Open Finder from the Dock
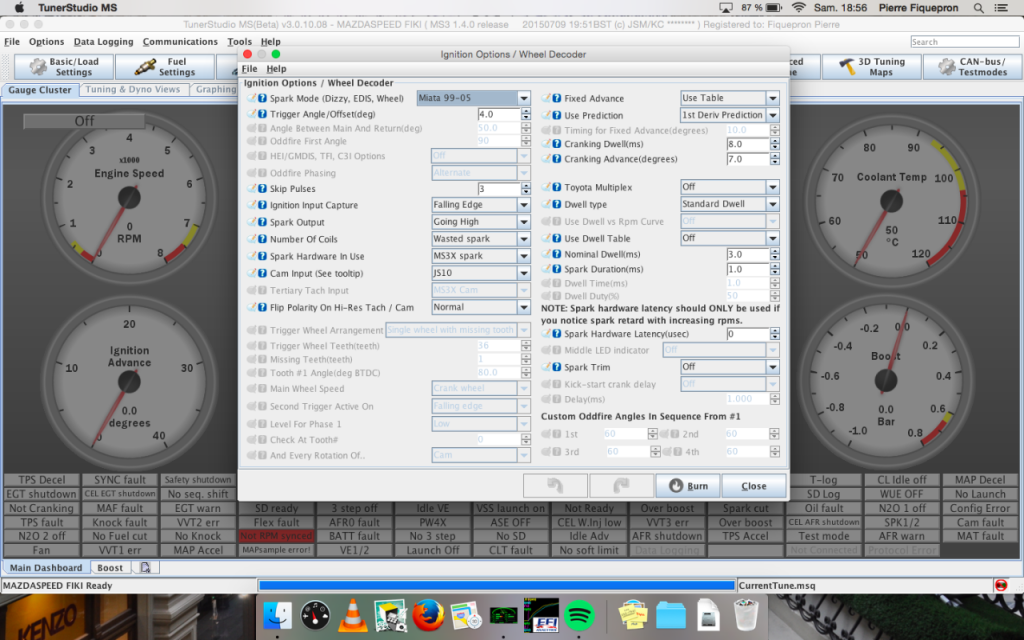This screenshot has height=640, width=1024. coord(278,615)
